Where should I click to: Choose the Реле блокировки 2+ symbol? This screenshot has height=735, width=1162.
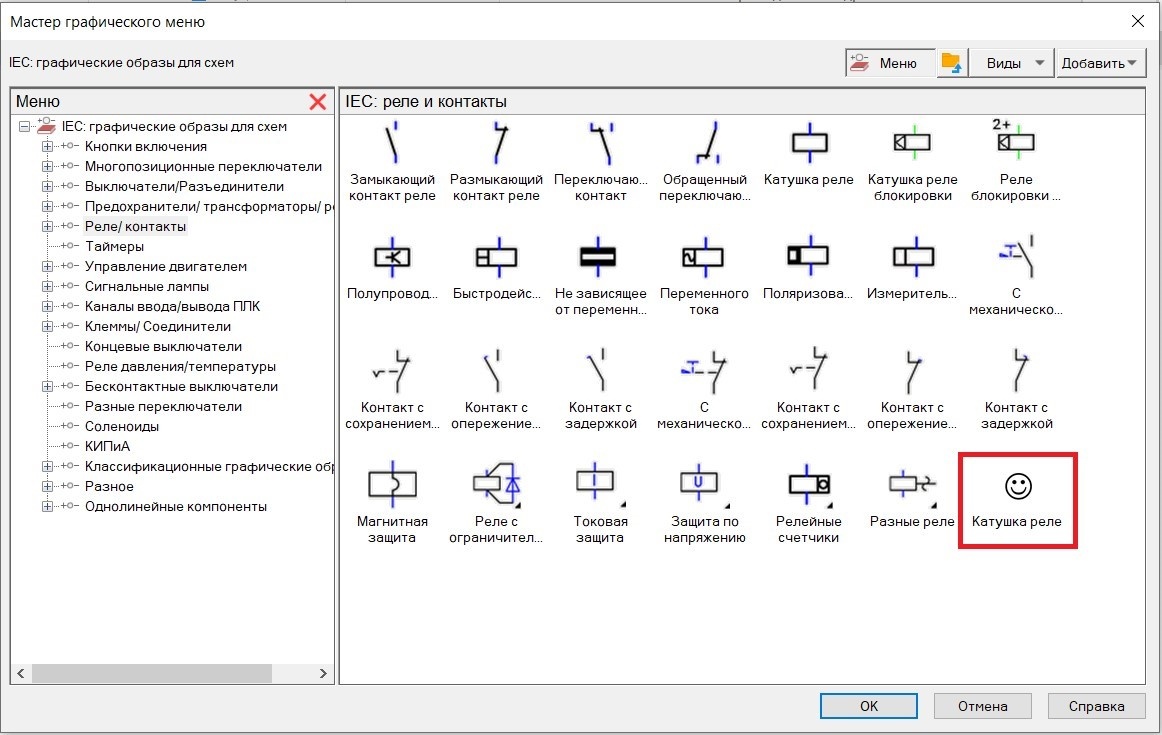coord(1015,141)
